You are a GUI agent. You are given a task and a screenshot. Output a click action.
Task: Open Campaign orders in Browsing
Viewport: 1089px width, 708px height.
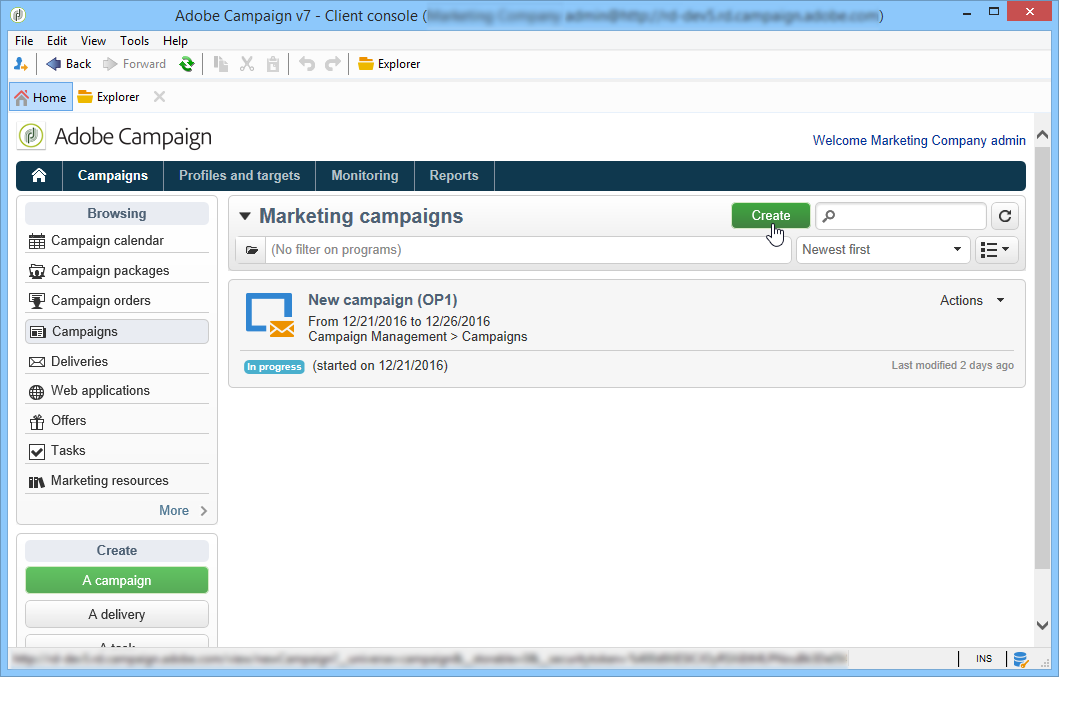(117, 300)
